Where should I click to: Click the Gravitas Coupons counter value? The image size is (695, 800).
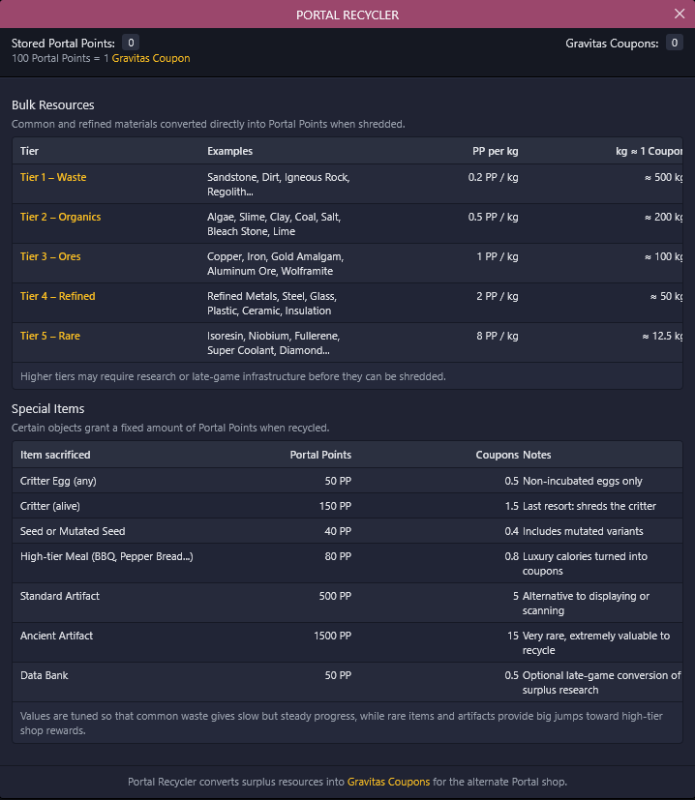tap(675, 43)
